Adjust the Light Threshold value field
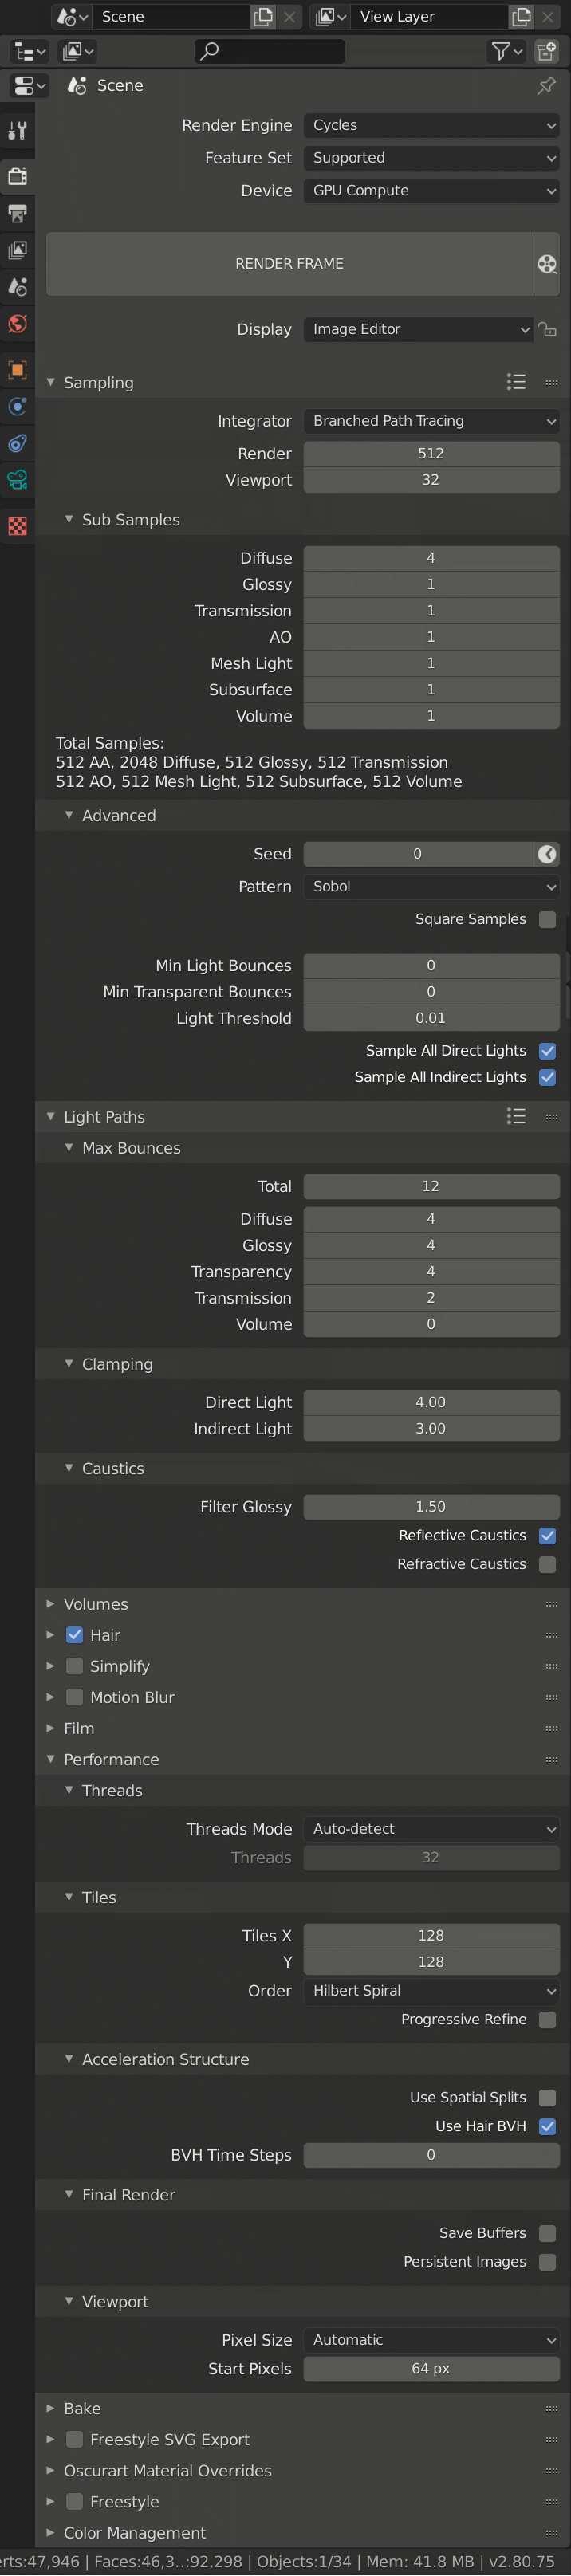Screen dimensions: 571x2576 click(x=431, y=1018)
